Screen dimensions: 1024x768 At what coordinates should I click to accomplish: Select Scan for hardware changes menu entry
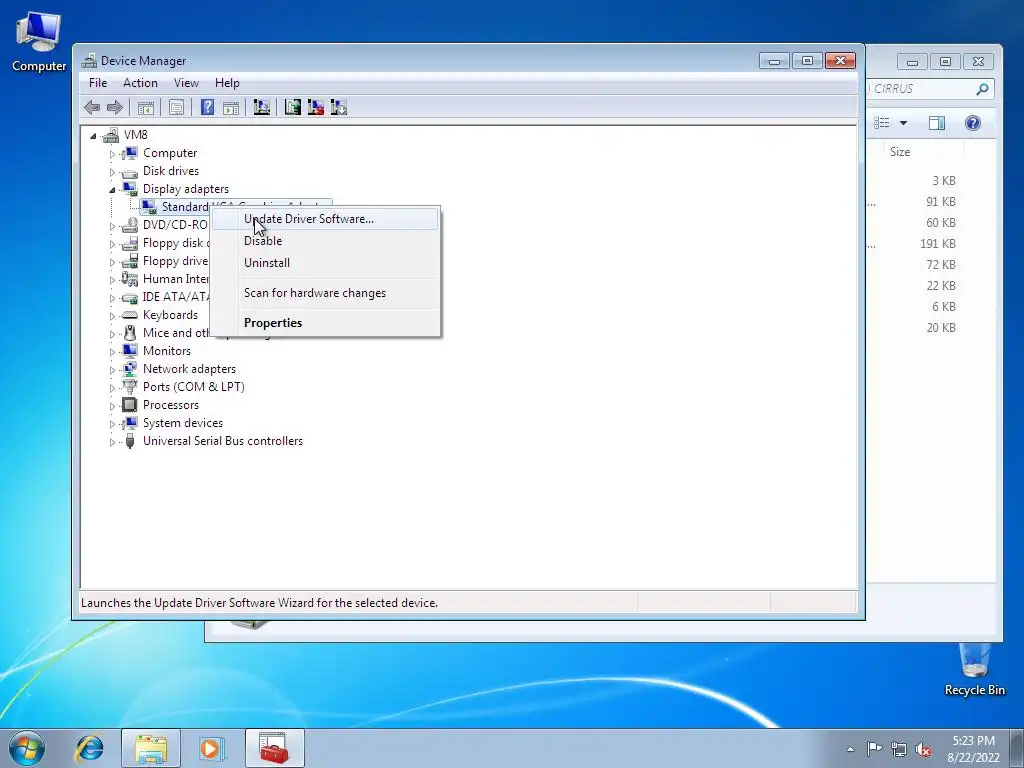point(325,293)
